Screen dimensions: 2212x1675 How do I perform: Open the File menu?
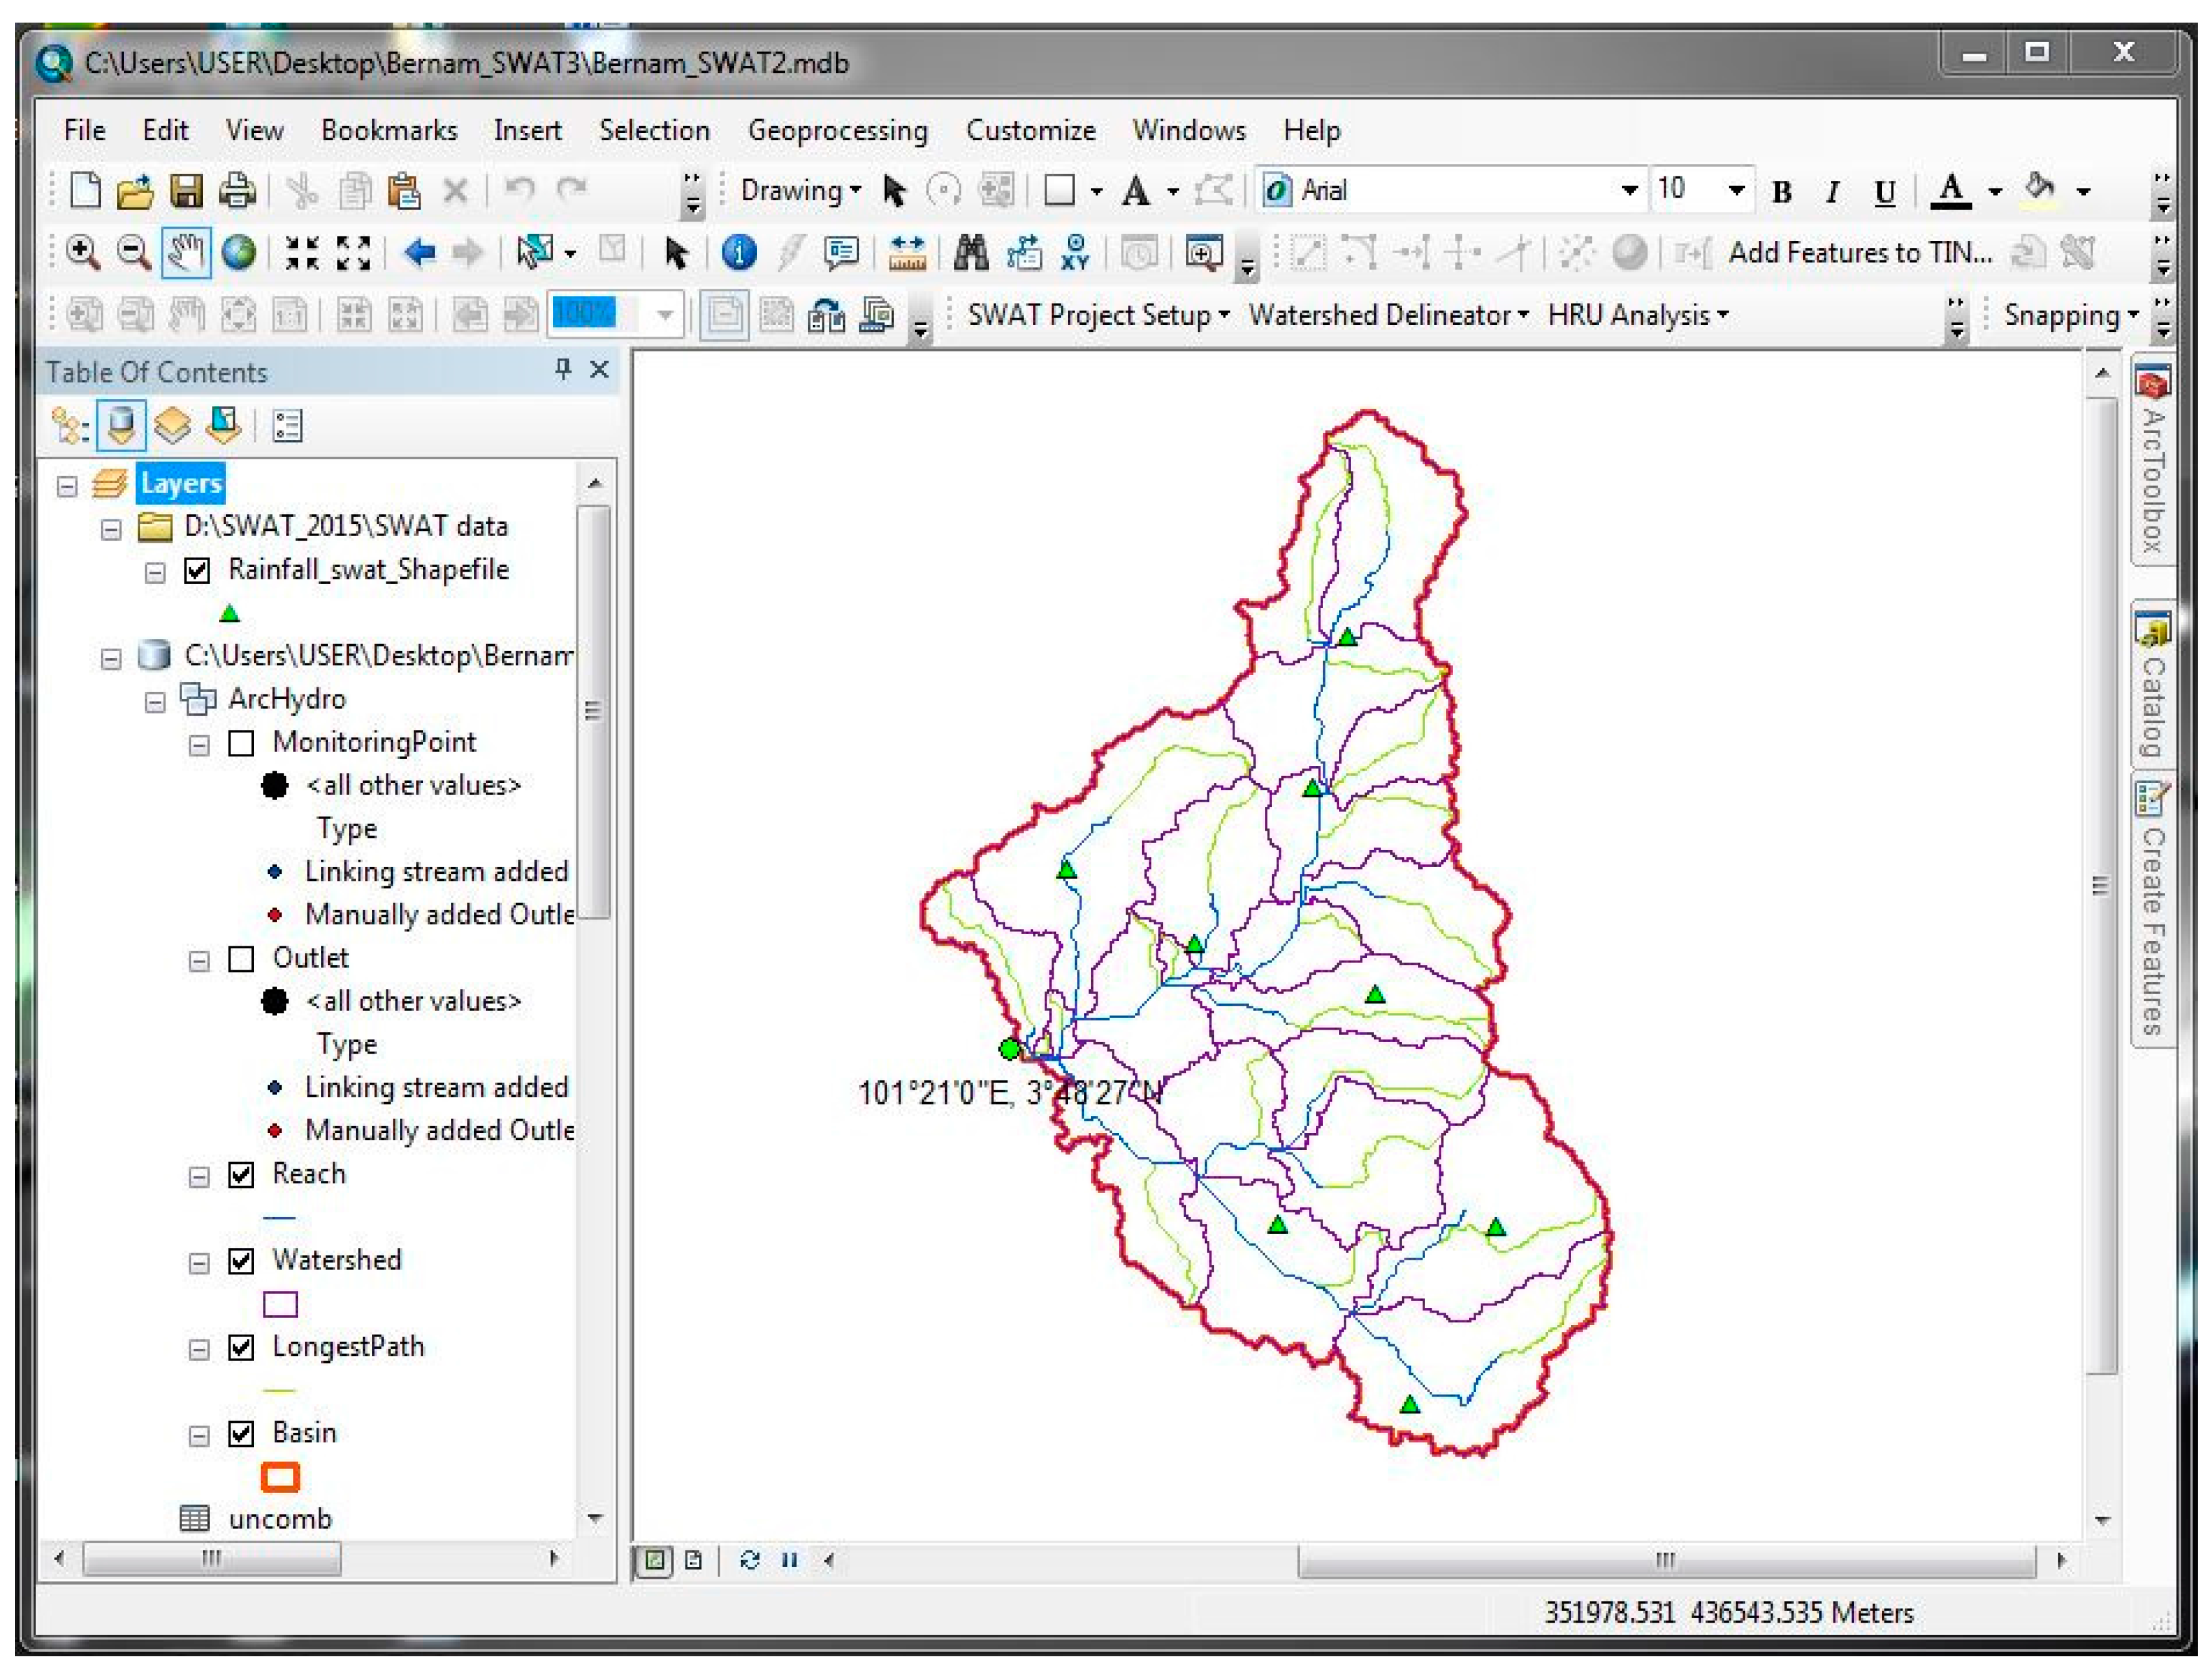point(84,130)
